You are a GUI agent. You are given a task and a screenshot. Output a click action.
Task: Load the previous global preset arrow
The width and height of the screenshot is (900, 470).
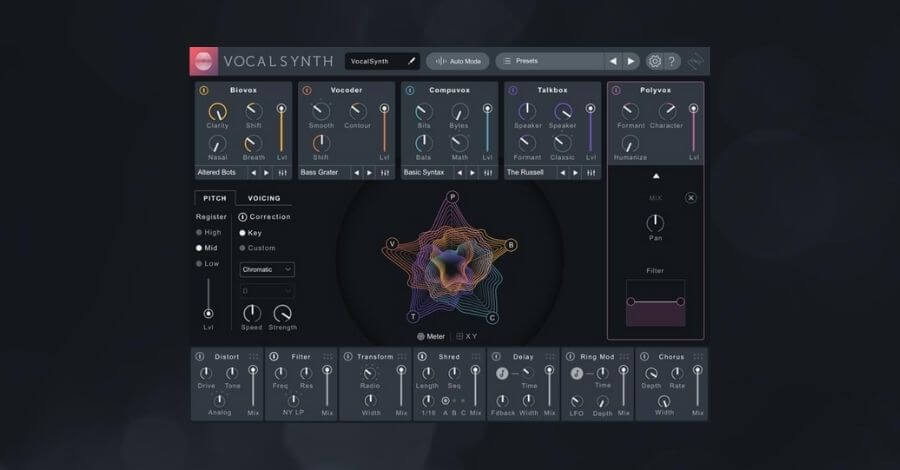[x=613, y=61]
